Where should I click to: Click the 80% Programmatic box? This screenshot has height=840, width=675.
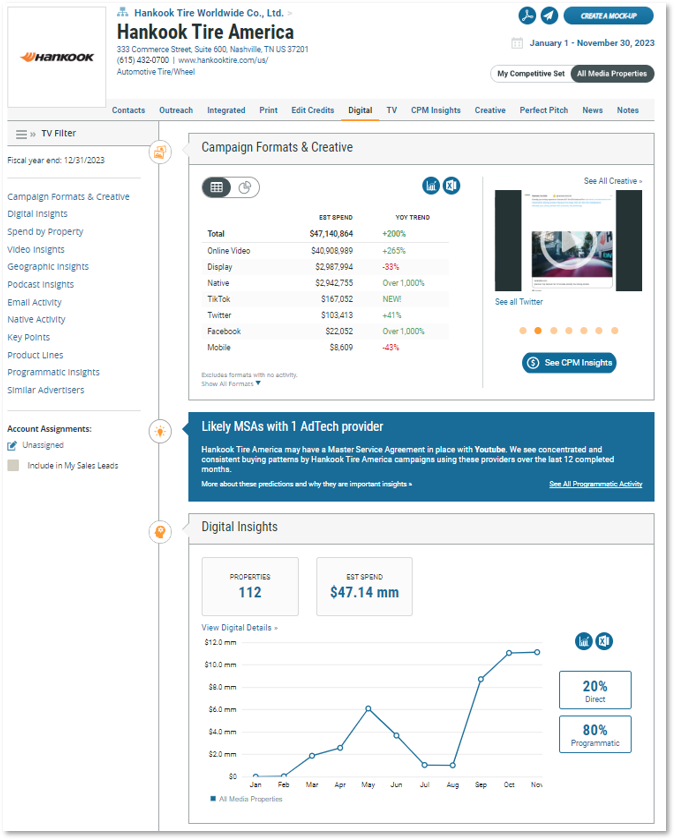(x=595, y=734)
